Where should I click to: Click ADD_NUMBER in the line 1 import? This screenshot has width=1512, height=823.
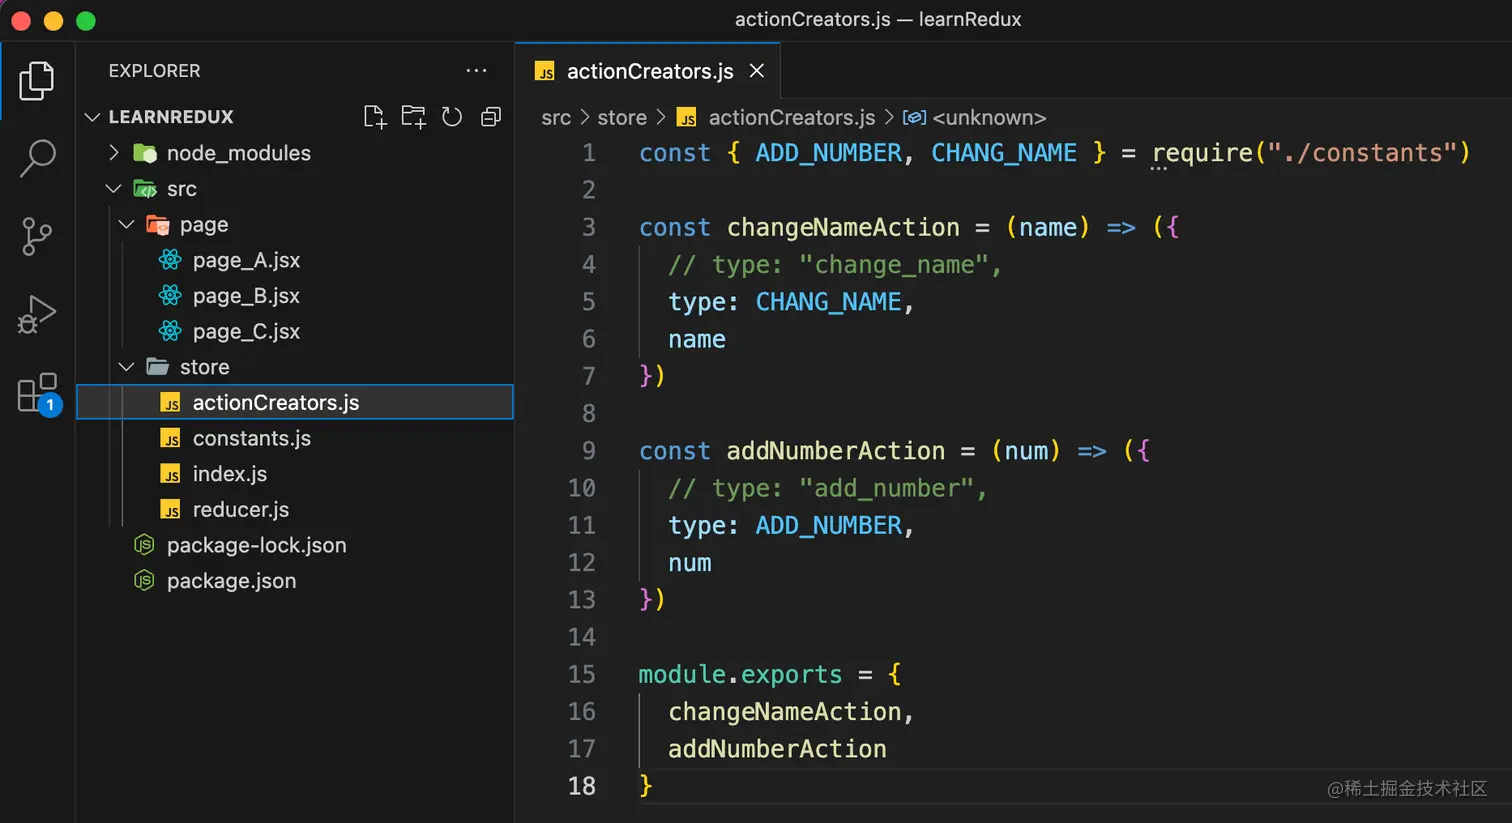828,153
